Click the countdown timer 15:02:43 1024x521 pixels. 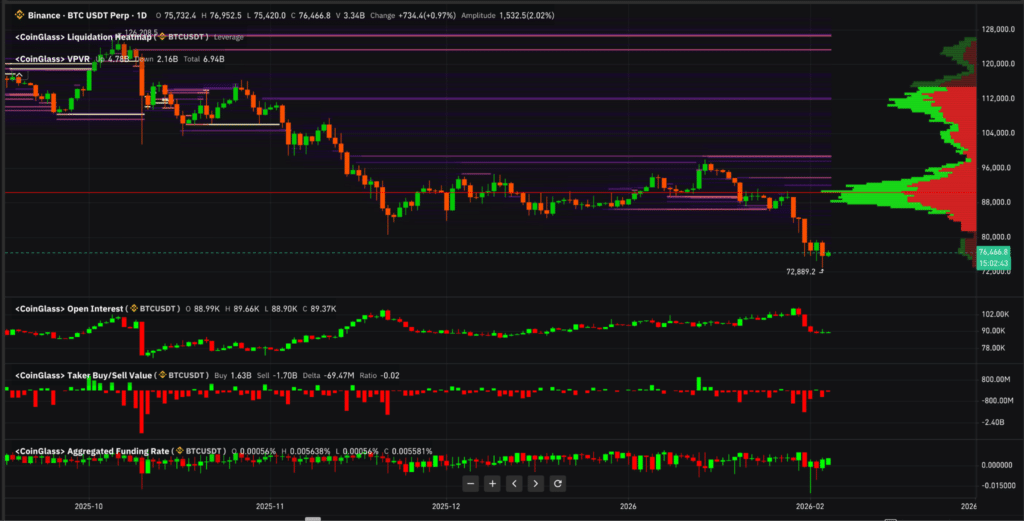tap(993, 263)
